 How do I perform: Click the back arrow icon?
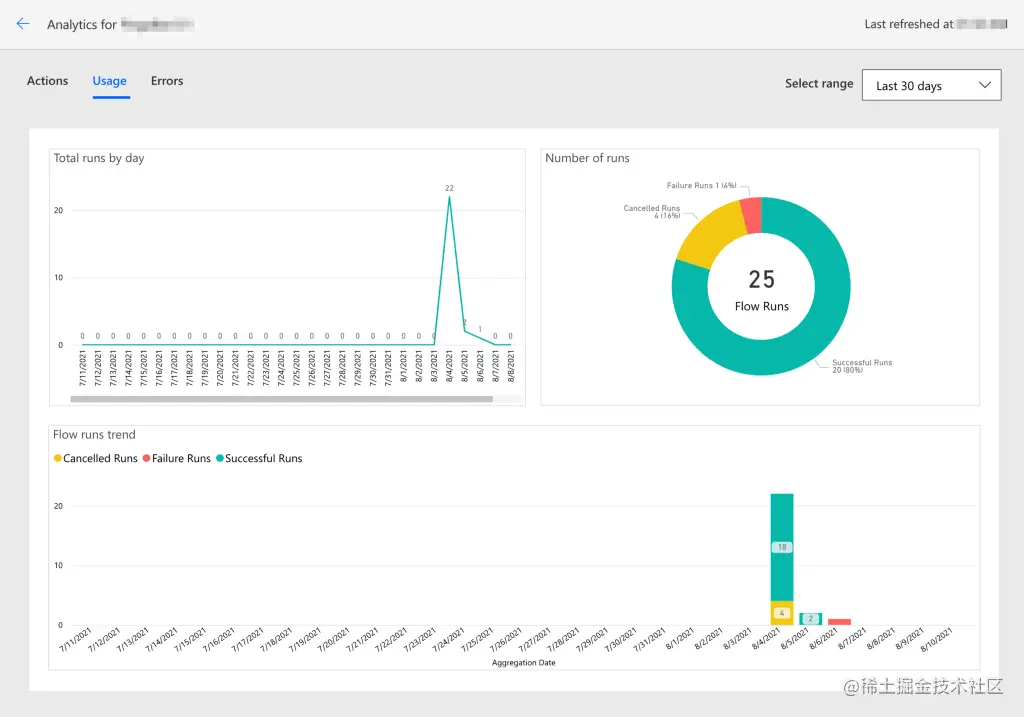point(23,24)
